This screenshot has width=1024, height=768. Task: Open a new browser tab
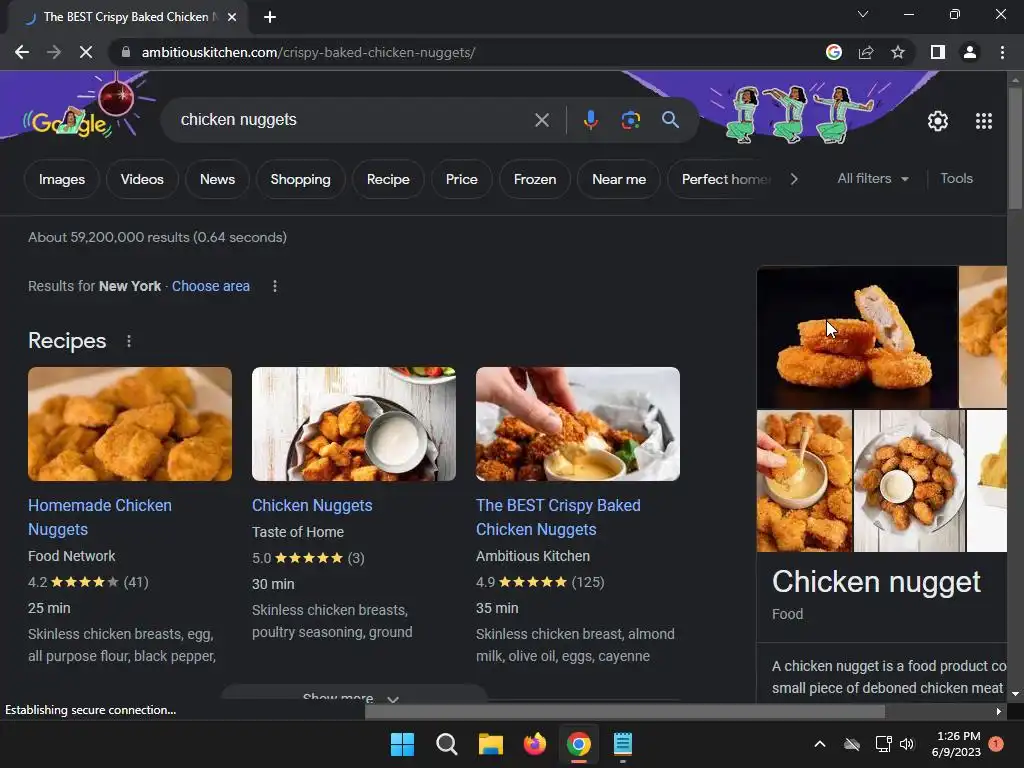(x=270, y=17)
